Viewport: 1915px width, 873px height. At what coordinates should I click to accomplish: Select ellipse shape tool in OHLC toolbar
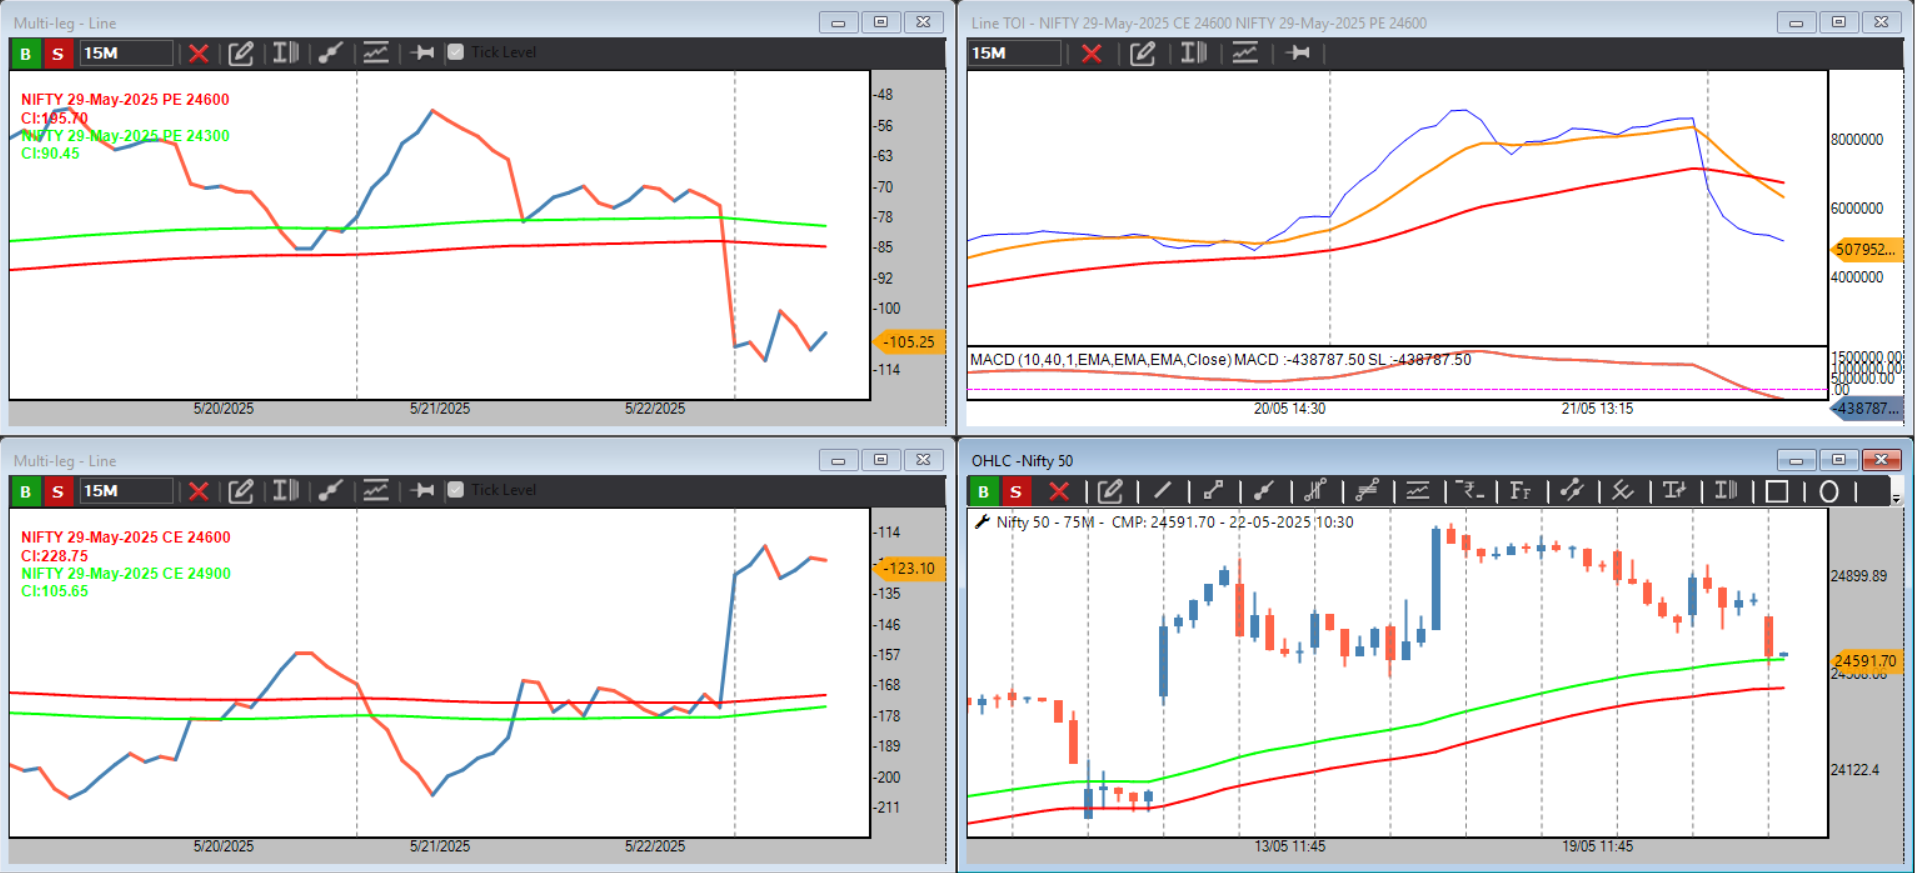click(1829, 491)
